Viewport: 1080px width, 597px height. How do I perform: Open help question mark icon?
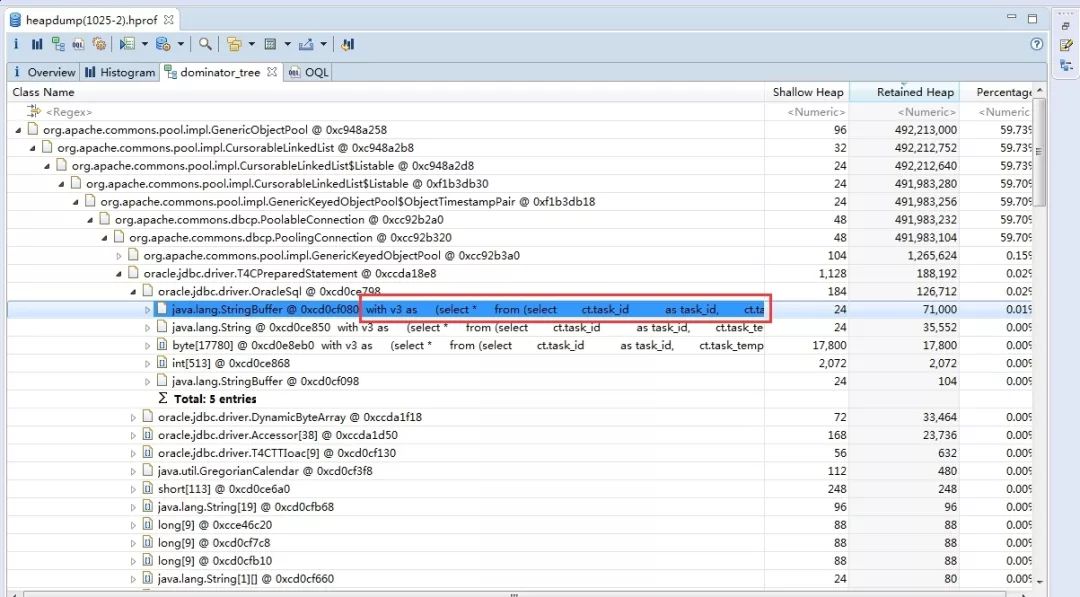(x=1037, y=44)
